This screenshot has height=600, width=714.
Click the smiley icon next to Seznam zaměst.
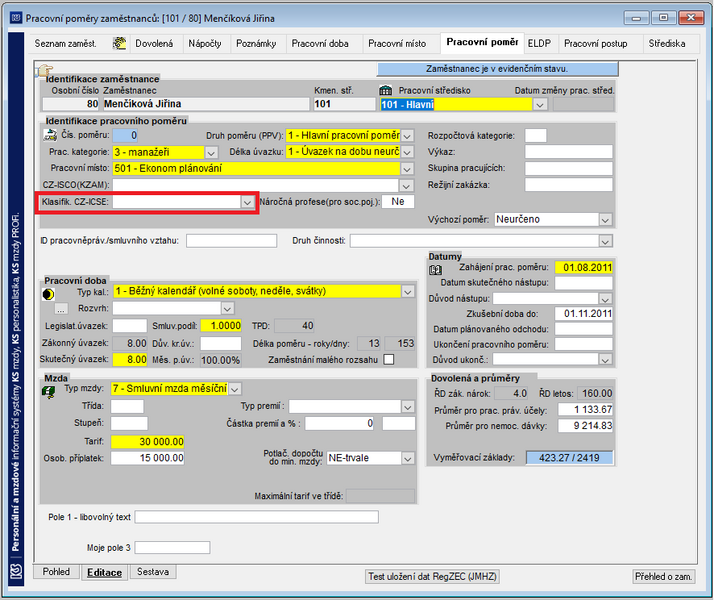click(x=119, y=43)
